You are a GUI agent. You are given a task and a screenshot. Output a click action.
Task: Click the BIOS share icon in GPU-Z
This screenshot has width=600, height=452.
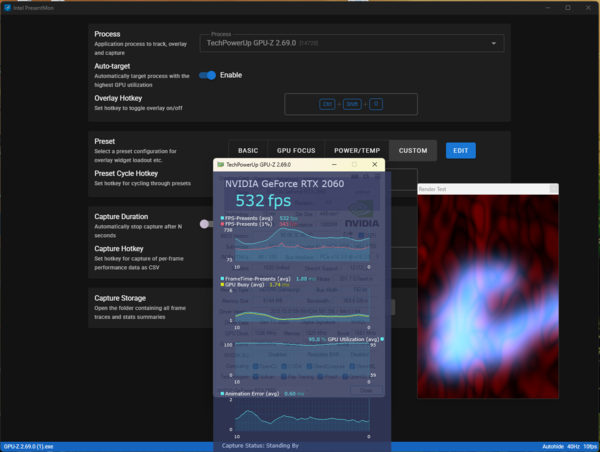click(x=347, y=235)
